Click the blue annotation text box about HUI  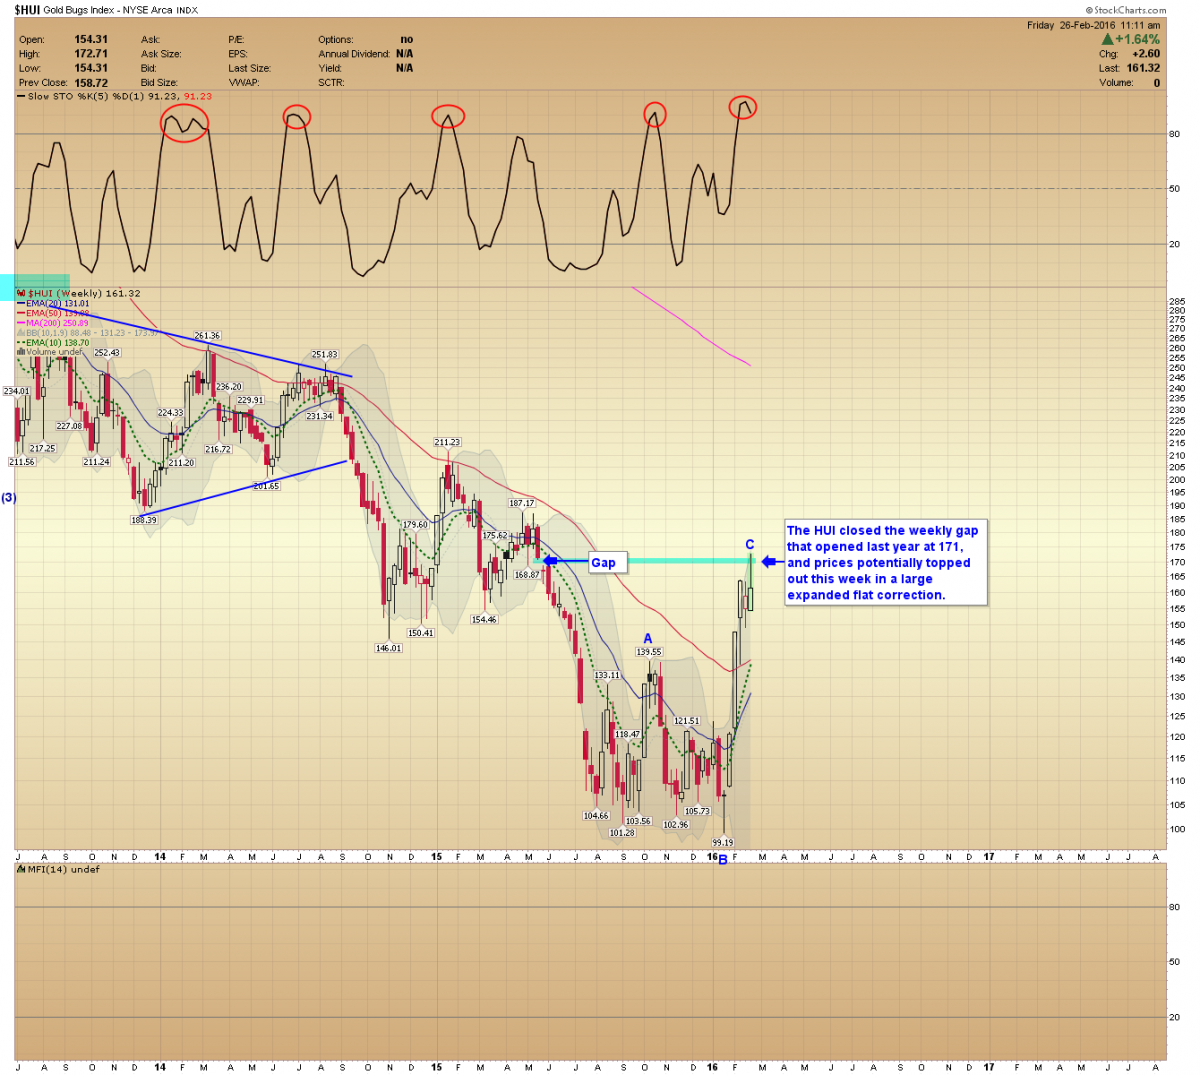pyautogui.click(x=884, y=563)
